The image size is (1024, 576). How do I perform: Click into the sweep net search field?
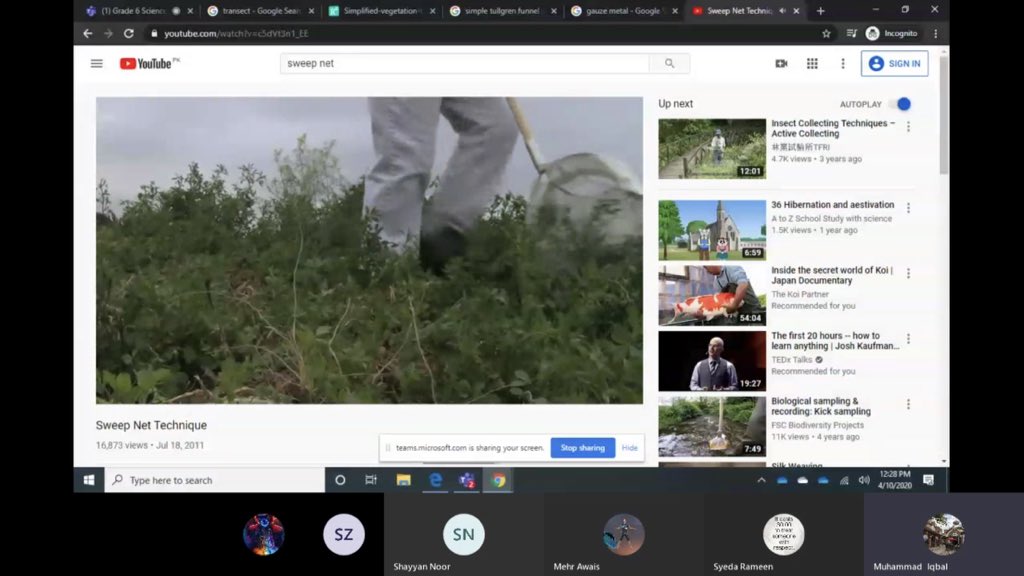click(x=464, y=63)
